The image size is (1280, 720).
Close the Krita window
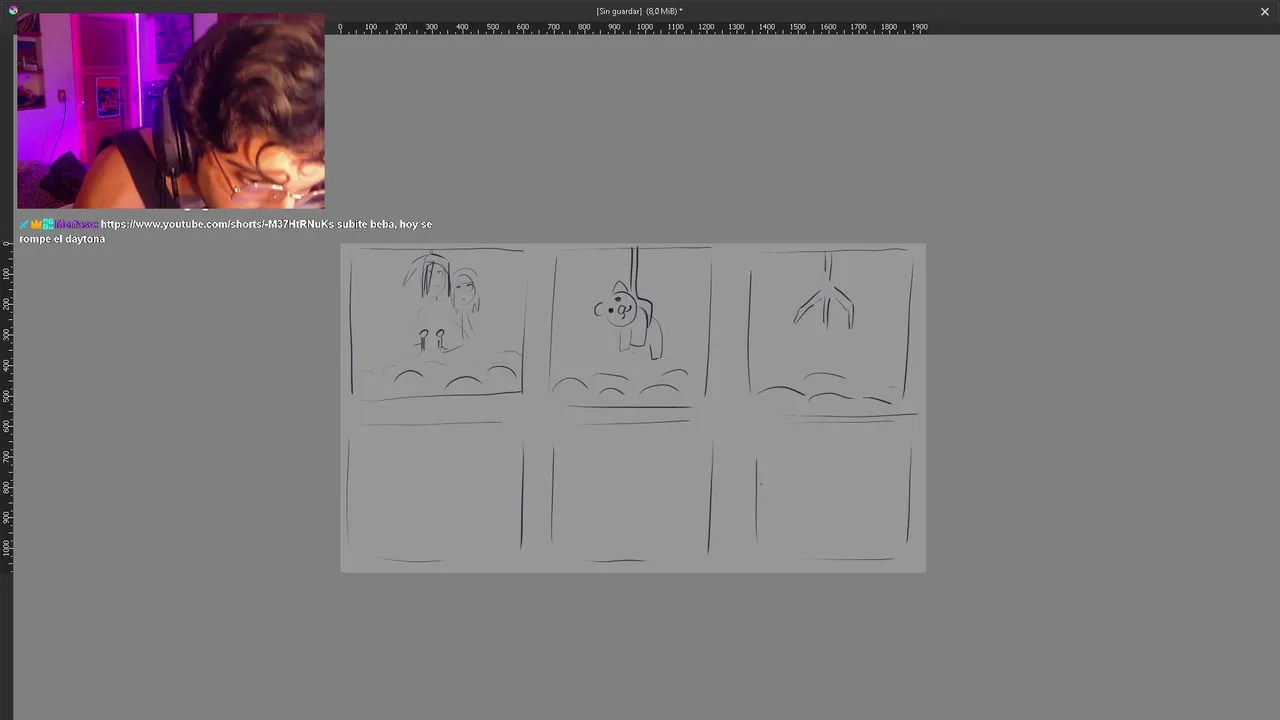point(1265,11)
